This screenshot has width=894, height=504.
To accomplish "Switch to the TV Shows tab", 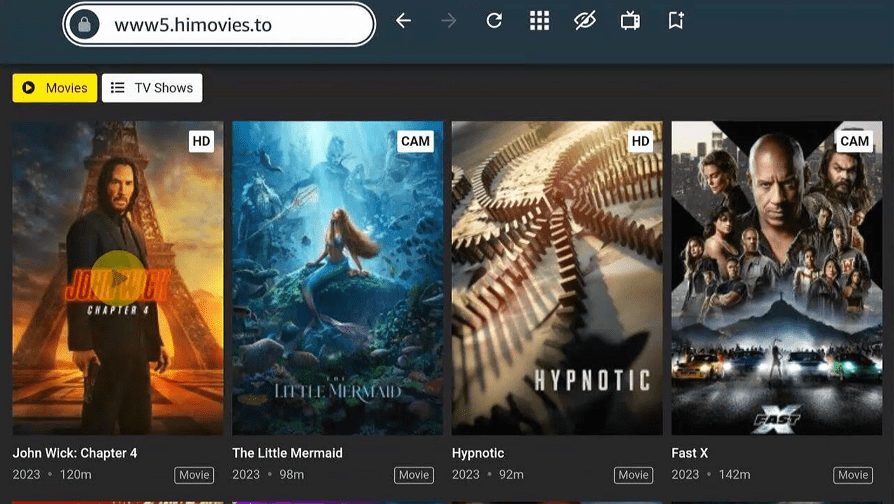I will point(152,88).
